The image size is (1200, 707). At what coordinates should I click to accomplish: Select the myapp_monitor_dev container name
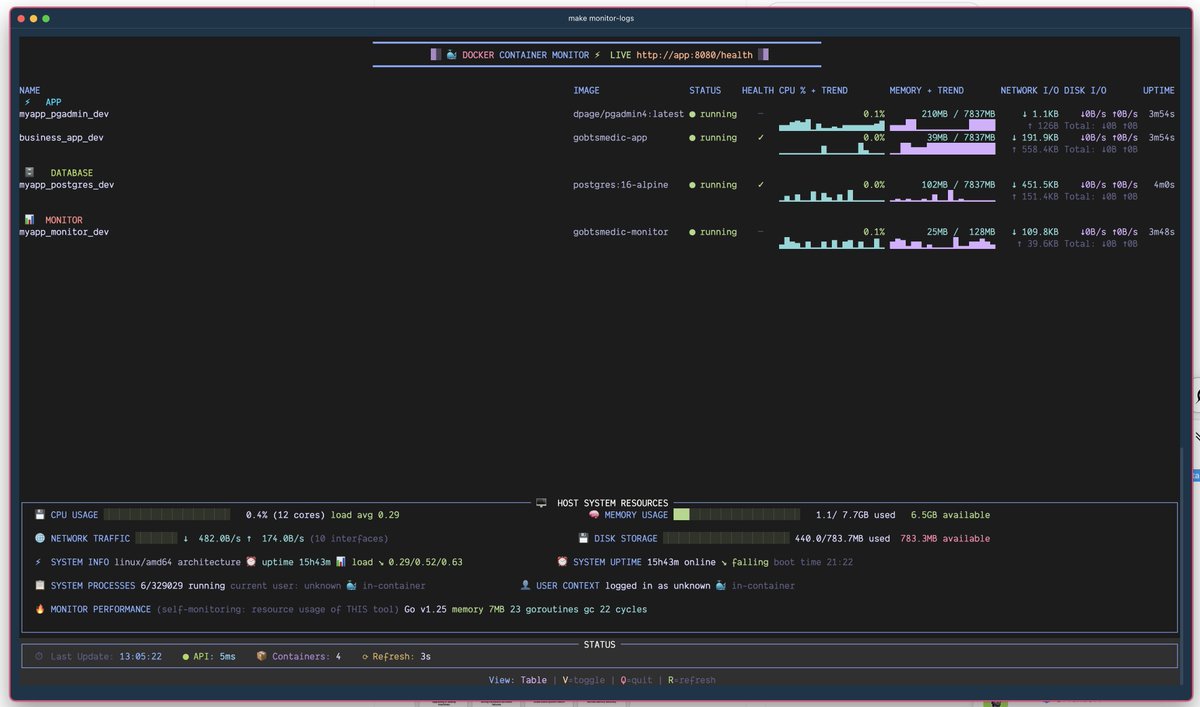(x=64, y=232)
